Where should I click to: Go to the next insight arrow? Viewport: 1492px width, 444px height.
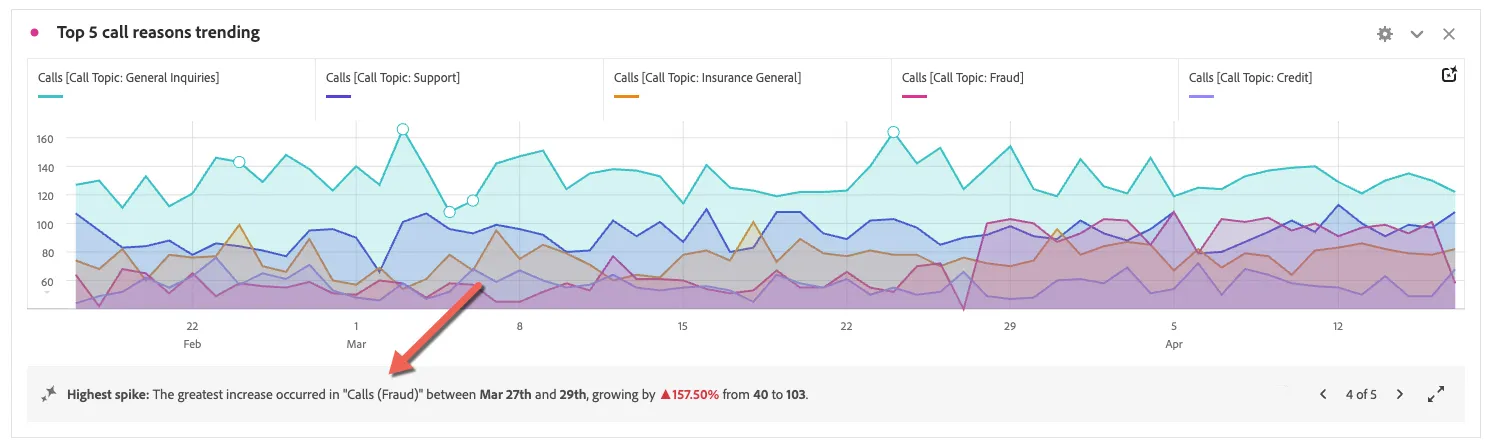1399,394
